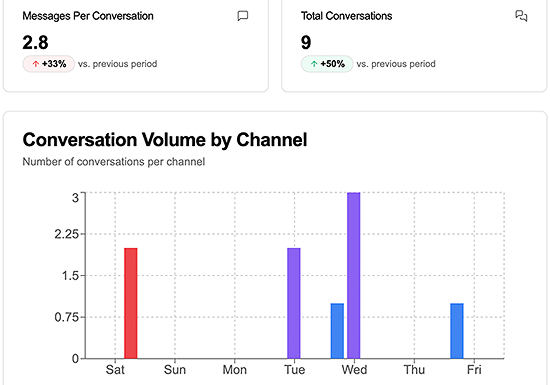Select the +50% change badge
Image resolution: width=550 pixels, height=385 pixels.
tap(327, 64)
